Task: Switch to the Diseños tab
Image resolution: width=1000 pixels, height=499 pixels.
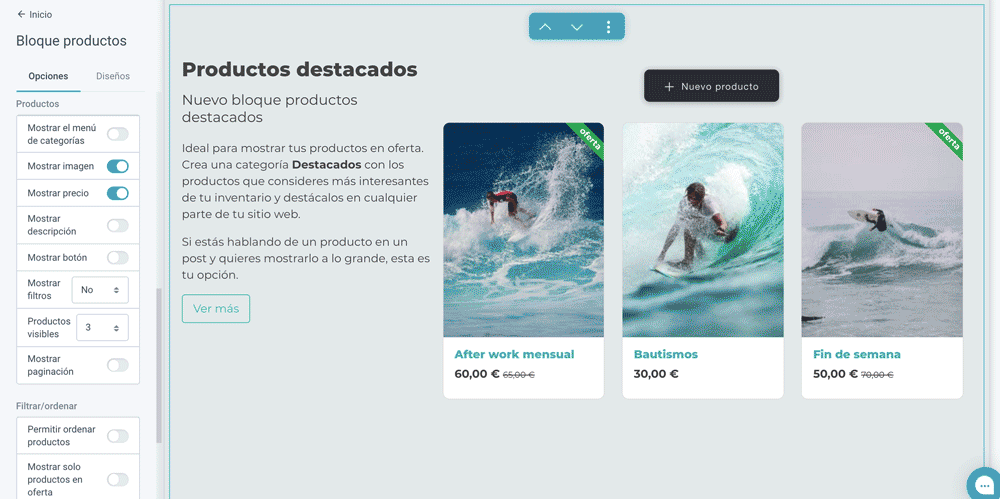Action: [113, 76]
